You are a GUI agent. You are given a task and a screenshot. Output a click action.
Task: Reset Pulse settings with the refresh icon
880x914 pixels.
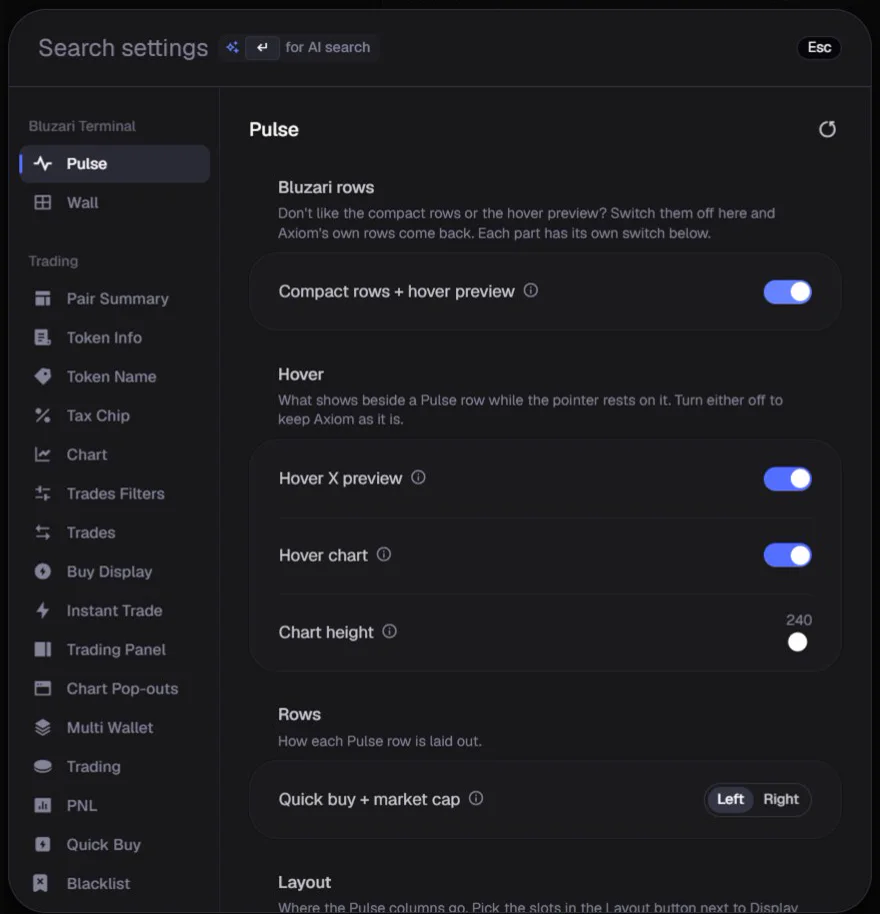pyautogui.click(x=827, y=129)
